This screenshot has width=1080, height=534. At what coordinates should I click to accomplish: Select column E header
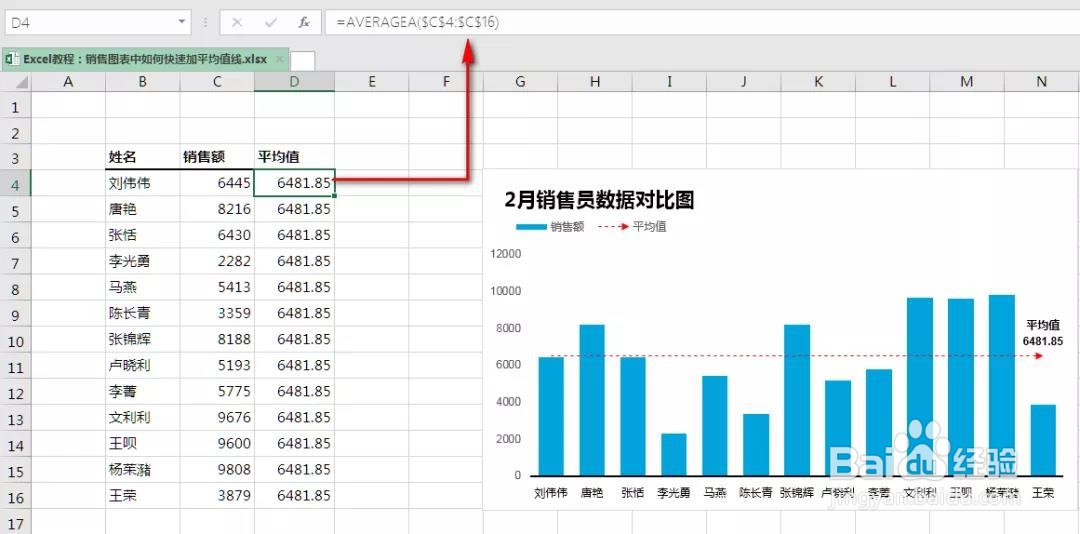(372, 82)
